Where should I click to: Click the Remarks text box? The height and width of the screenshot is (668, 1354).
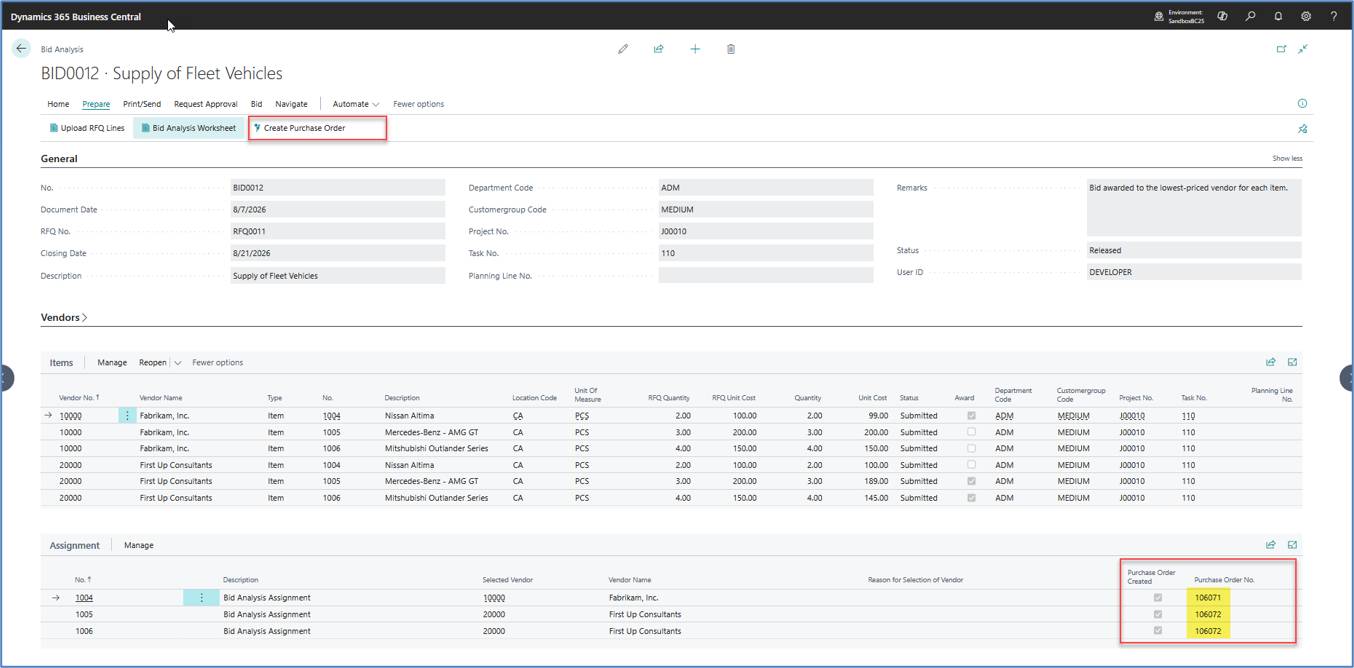click(1194, 207)
